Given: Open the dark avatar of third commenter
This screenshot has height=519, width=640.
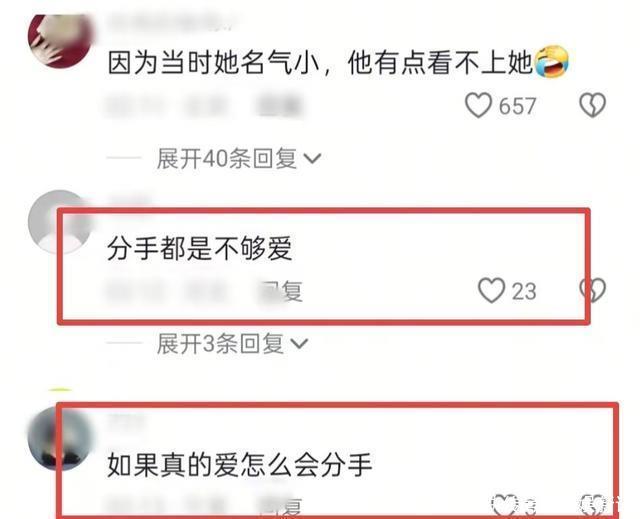Looking at the screenshot, I should coord(60,439).
